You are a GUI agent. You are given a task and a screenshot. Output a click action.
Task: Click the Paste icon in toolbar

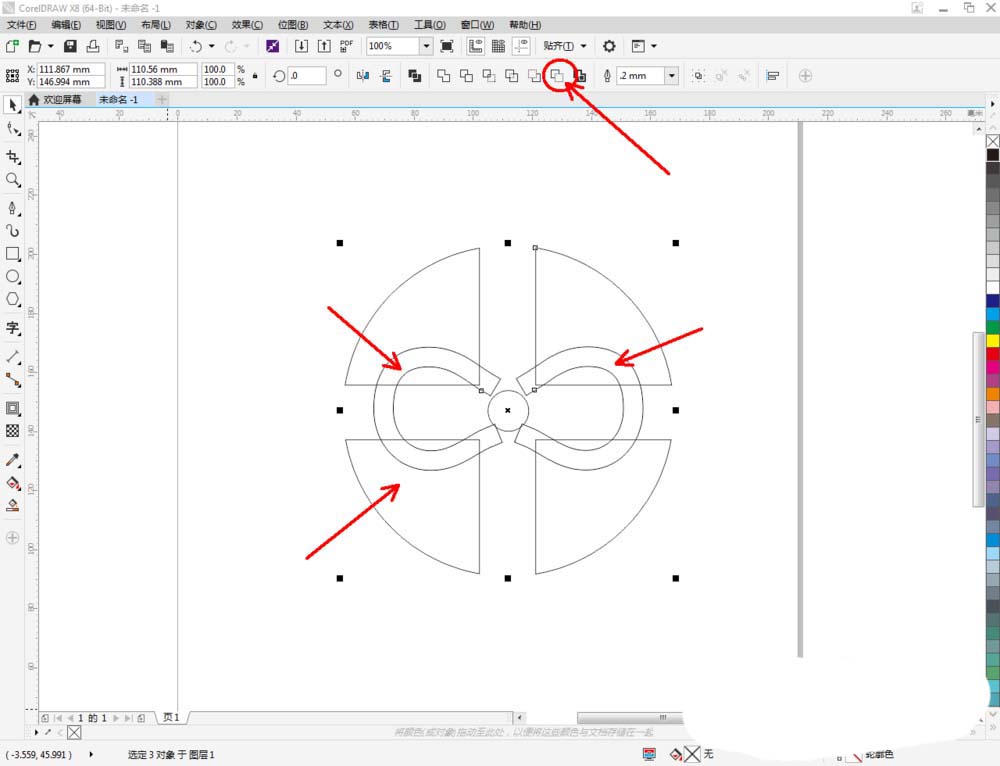click(x=167, y=46)
